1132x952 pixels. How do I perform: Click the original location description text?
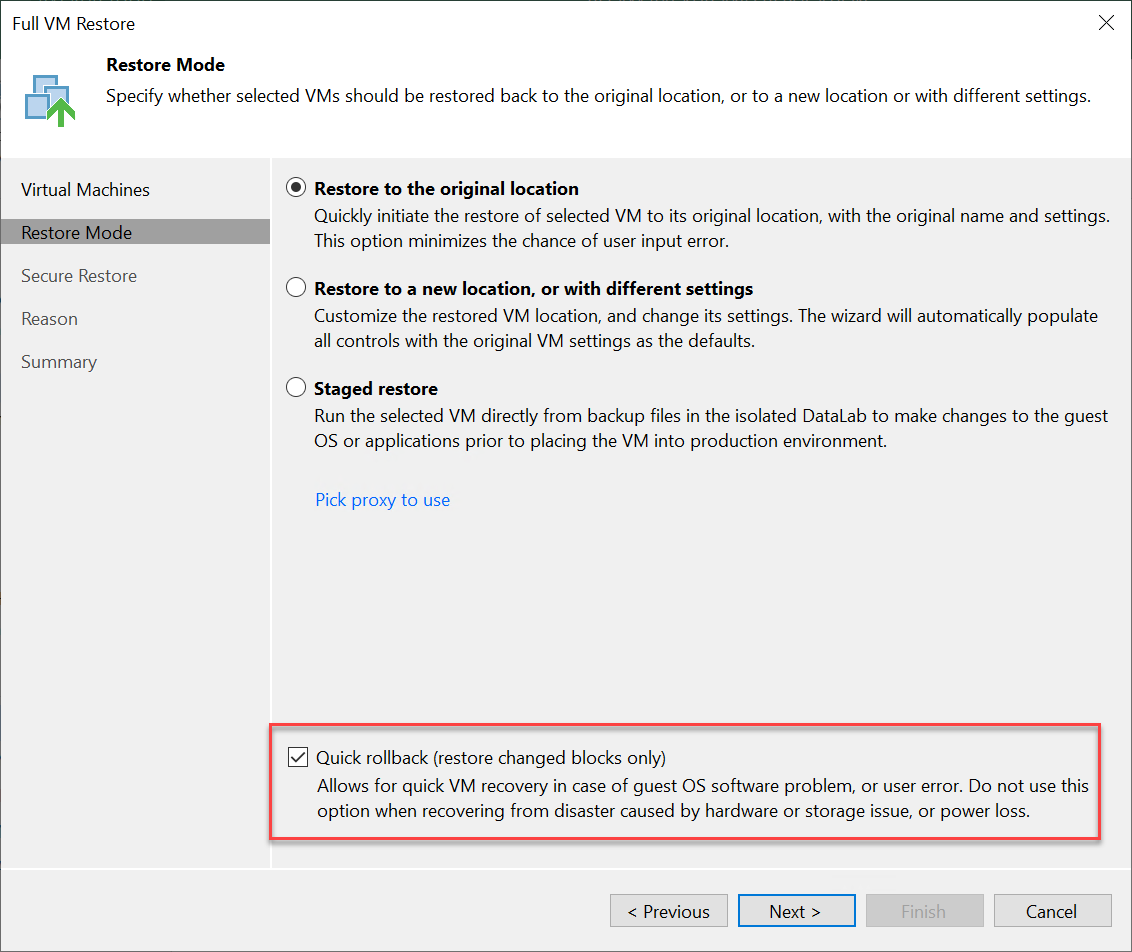coord(711,228)
